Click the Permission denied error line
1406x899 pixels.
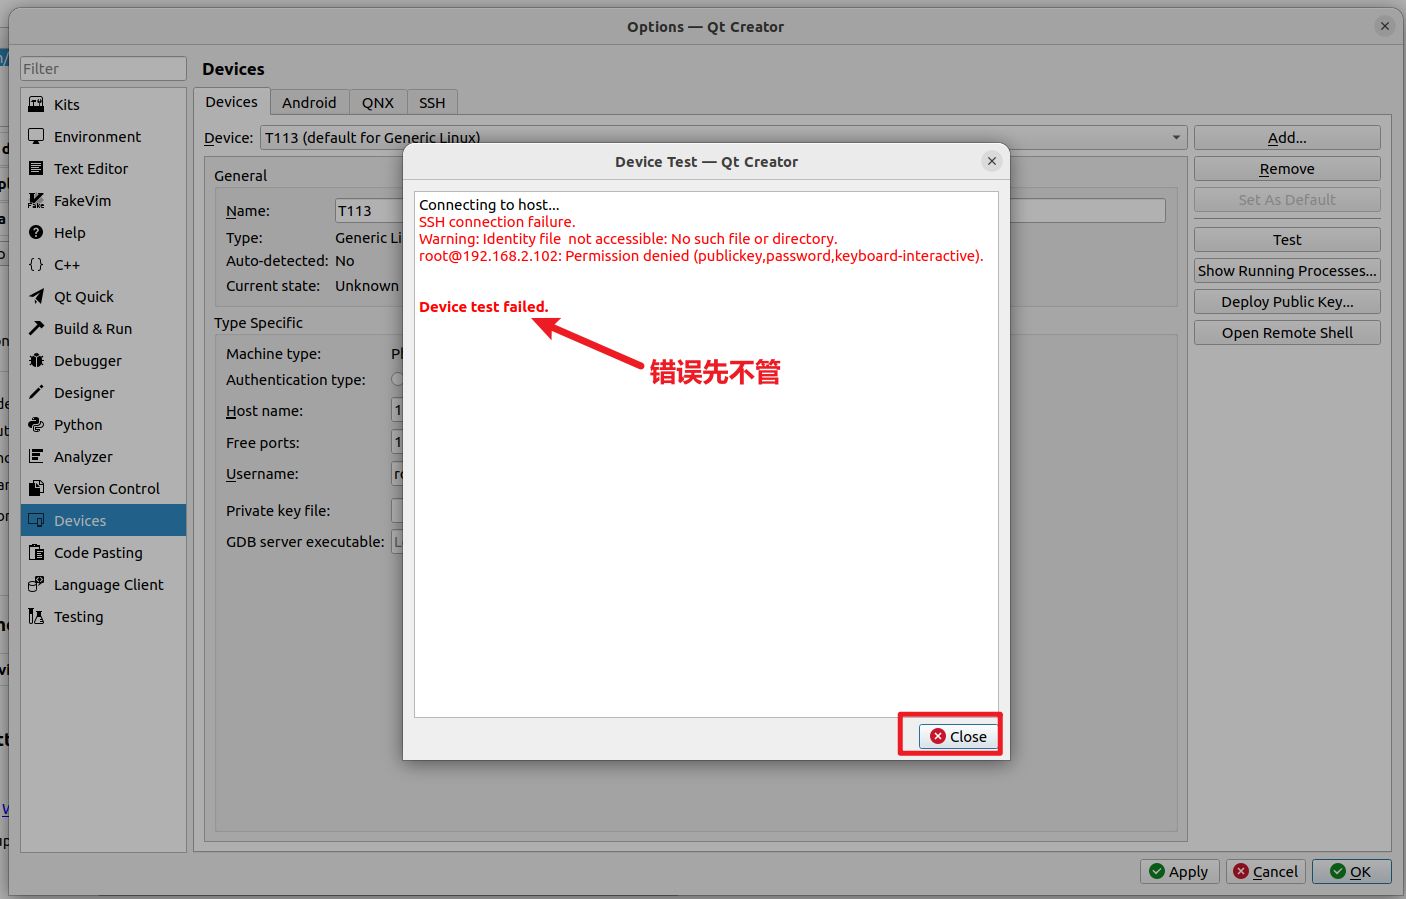tap(701, 256)
